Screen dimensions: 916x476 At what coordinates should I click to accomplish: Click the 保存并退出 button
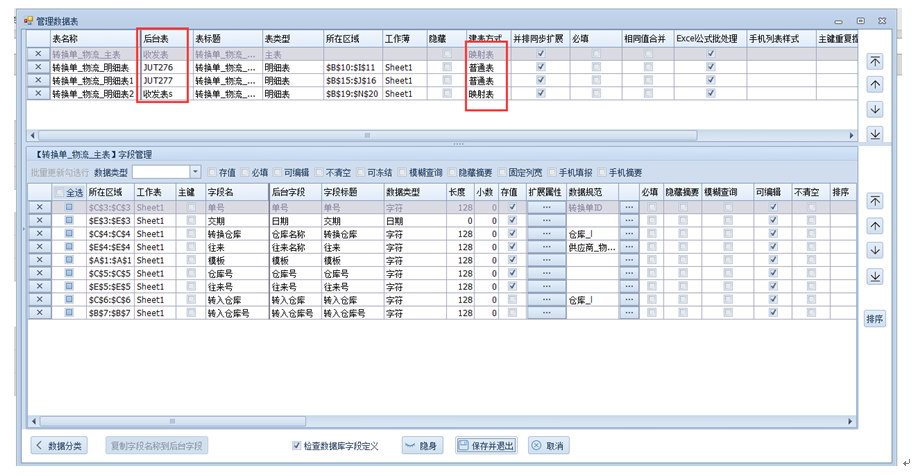(x=486, y=446)
